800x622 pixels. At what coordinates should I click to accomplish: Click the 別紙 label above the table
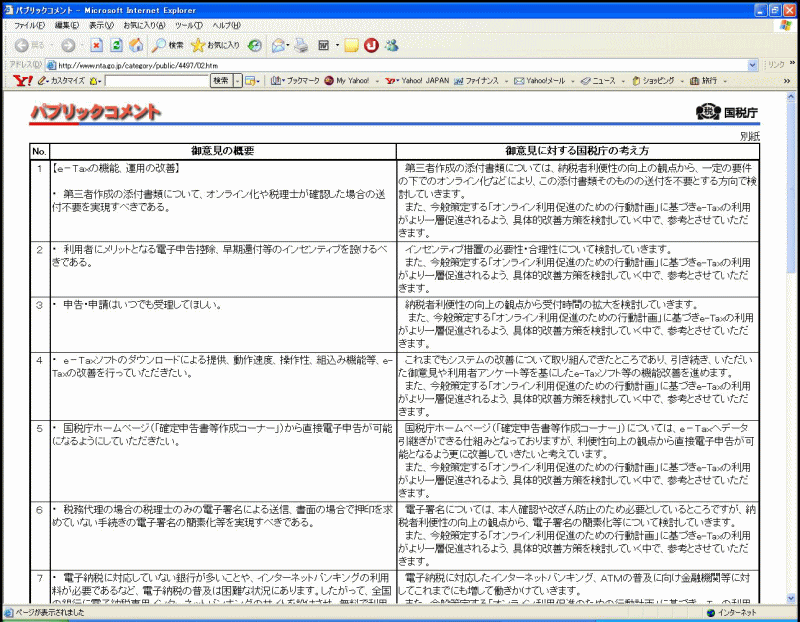click(749, 136)
